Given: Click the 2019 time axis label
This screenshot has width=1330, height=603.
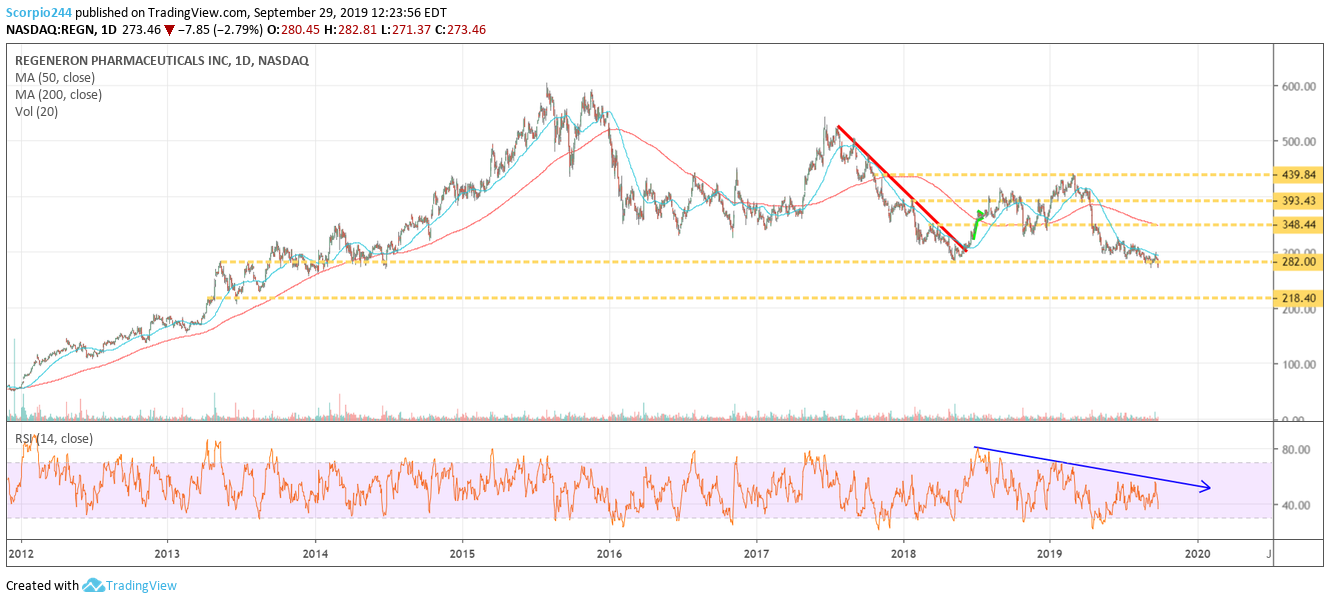Looking at the screenshot, I should (x=1050, y=552).
